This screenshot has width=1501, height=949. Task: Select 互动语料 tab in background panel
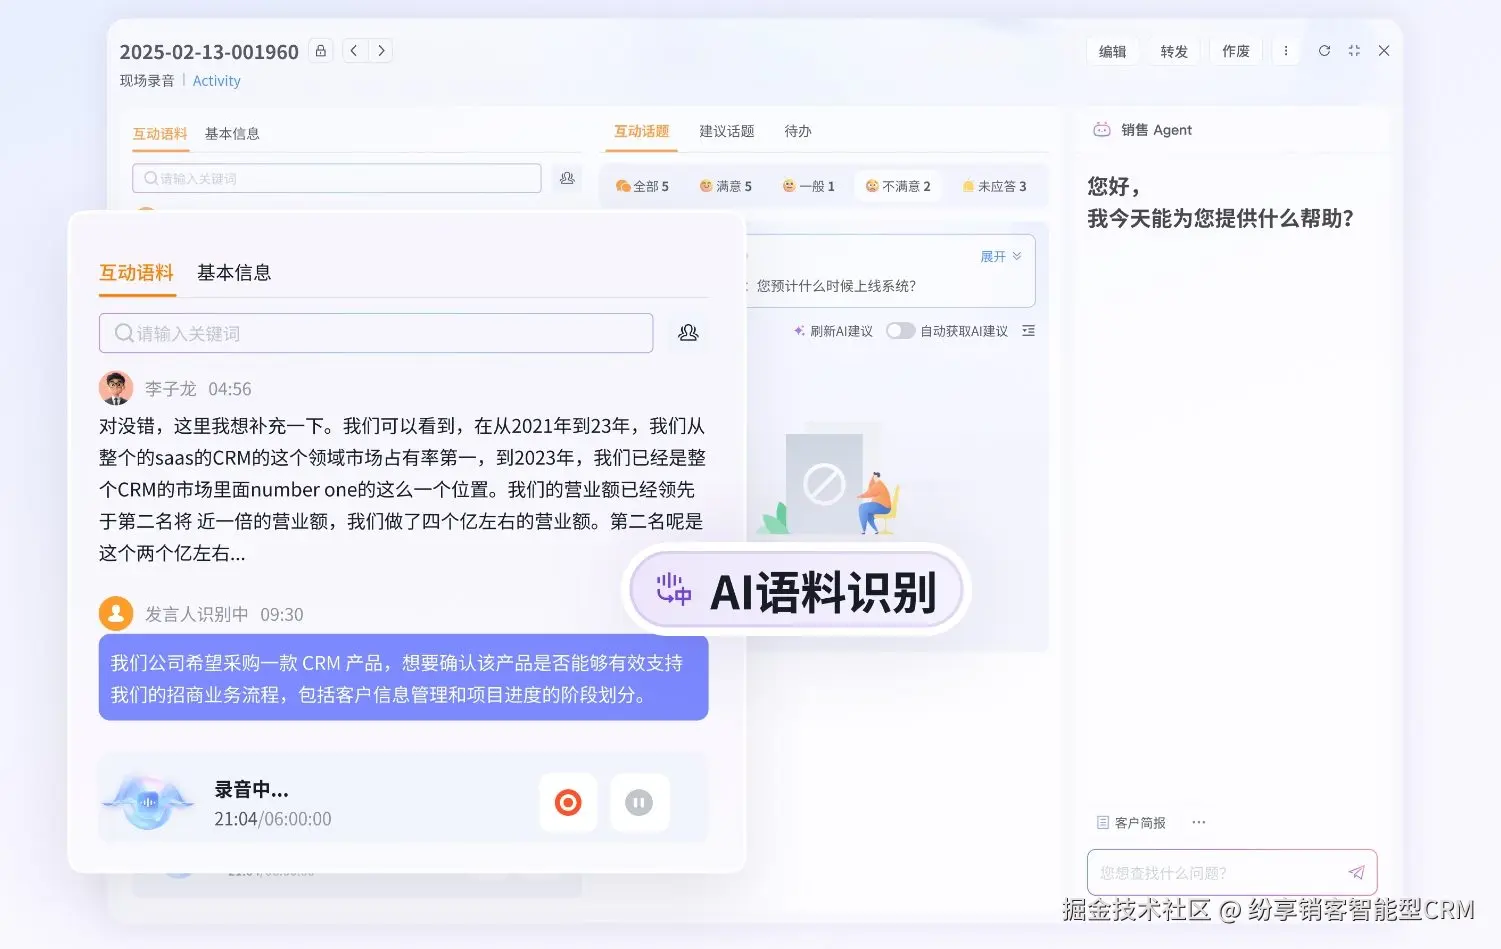point(160,134)
